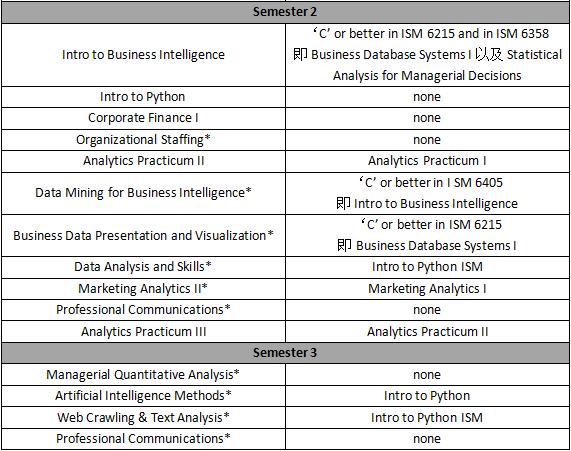The height and width of the screenshot is (451, 571).
Task: Click the Organizational Staffing* cell
Action: [x=143, y=140]
